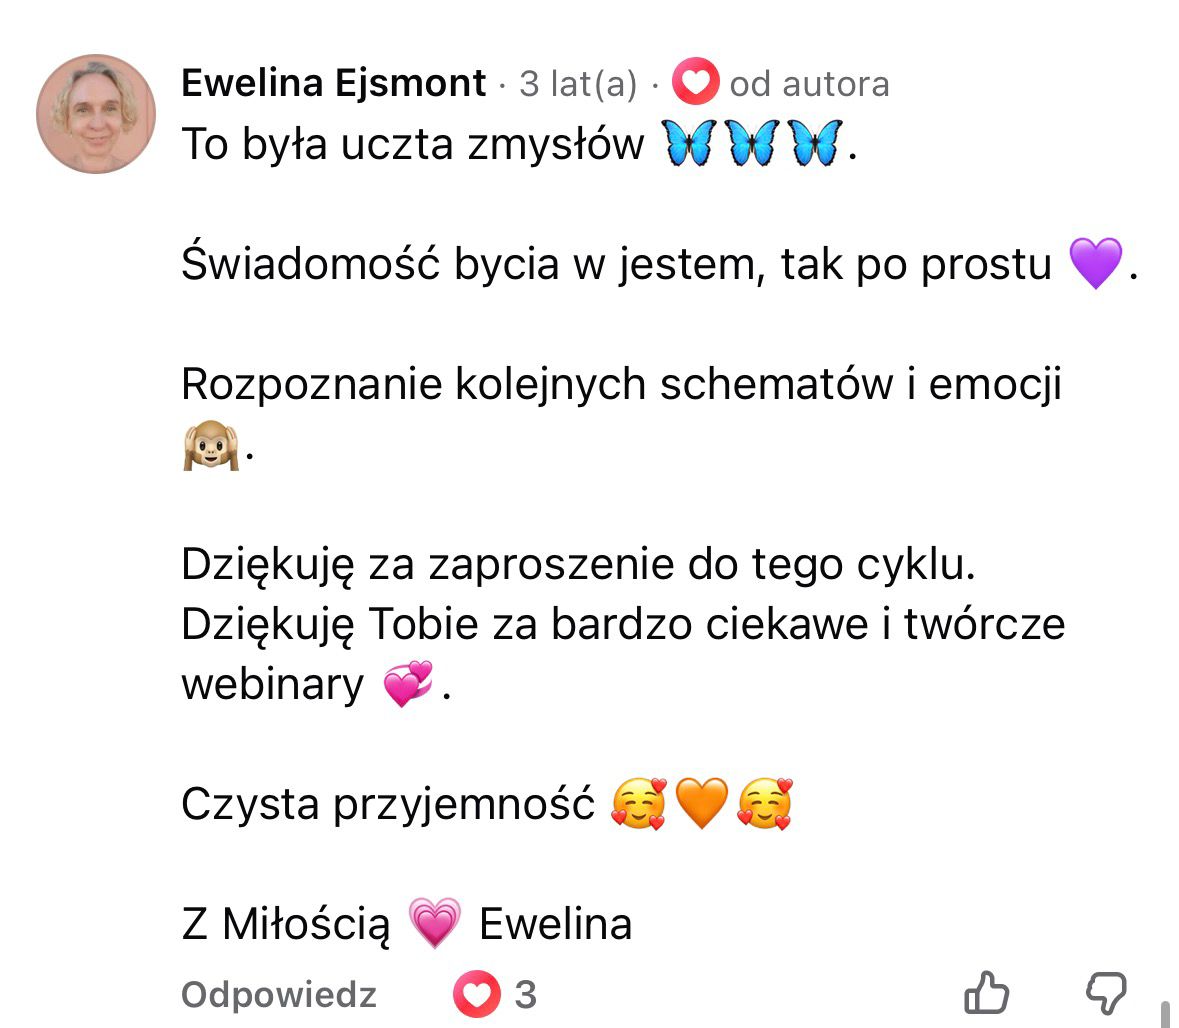The image size is (1179, 1028).
Task: Dislike the comment with thumbs-down icon
Action: point(1106,994)
